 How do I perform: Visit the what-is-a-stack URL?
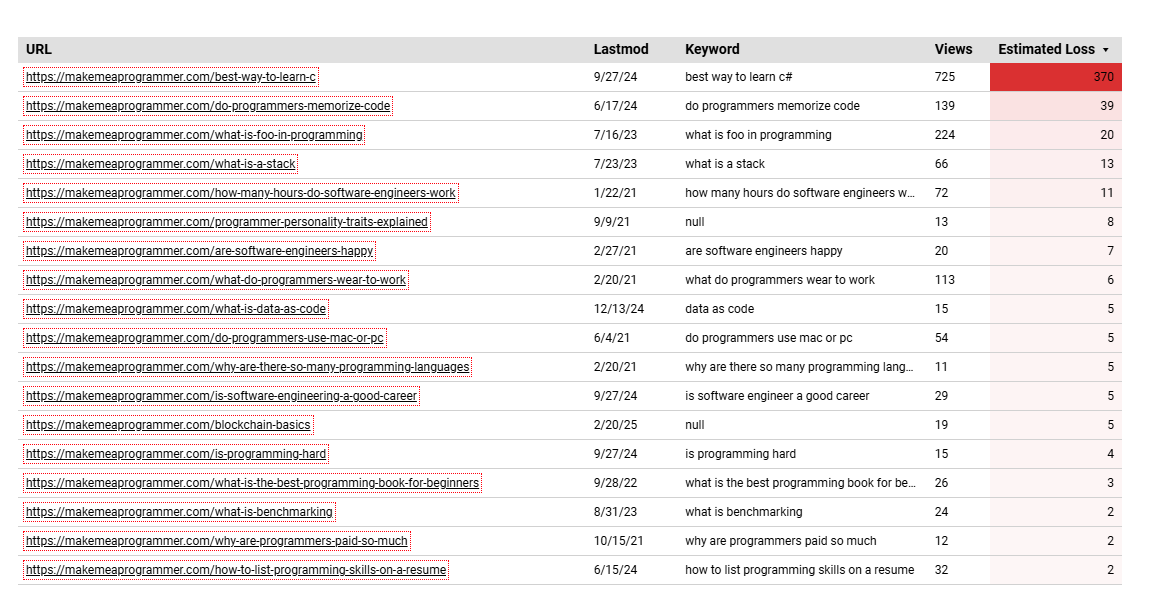[161, 164]
